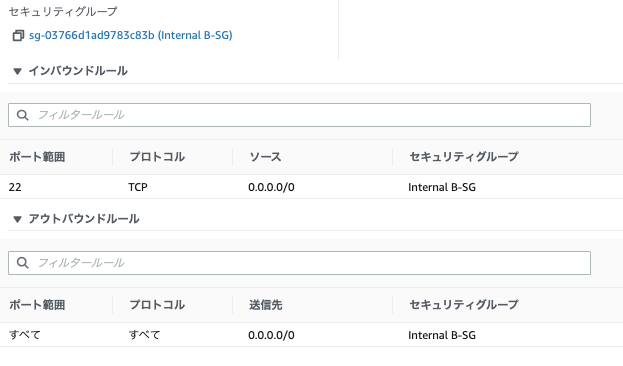Sort outbound rules by セキュリティグループ column
623x366 pixels.
pyautogui.click(x=464, y=305)
